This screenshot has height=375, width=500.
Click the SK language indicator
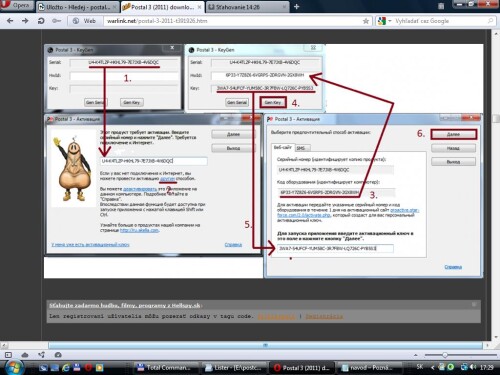[x=420, y=367]
